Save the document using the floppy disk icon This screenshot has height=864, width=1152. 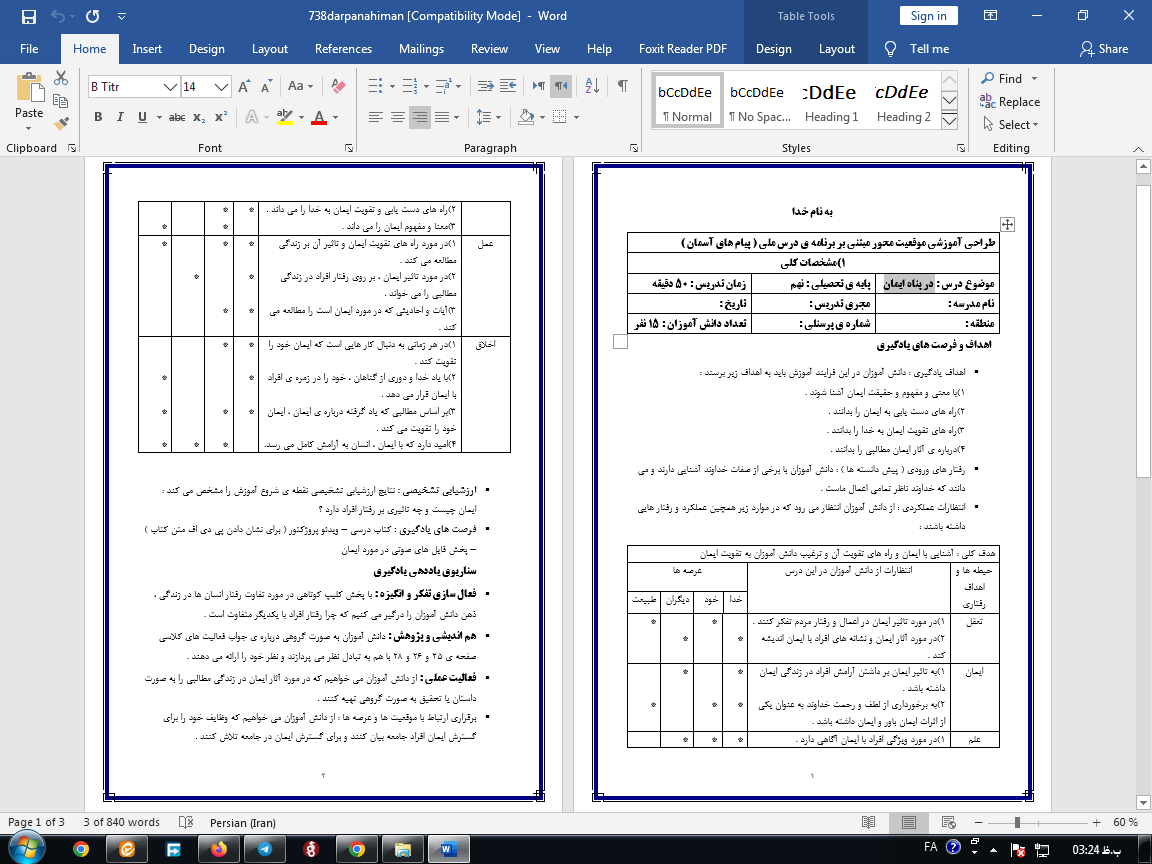coord(28,16)
